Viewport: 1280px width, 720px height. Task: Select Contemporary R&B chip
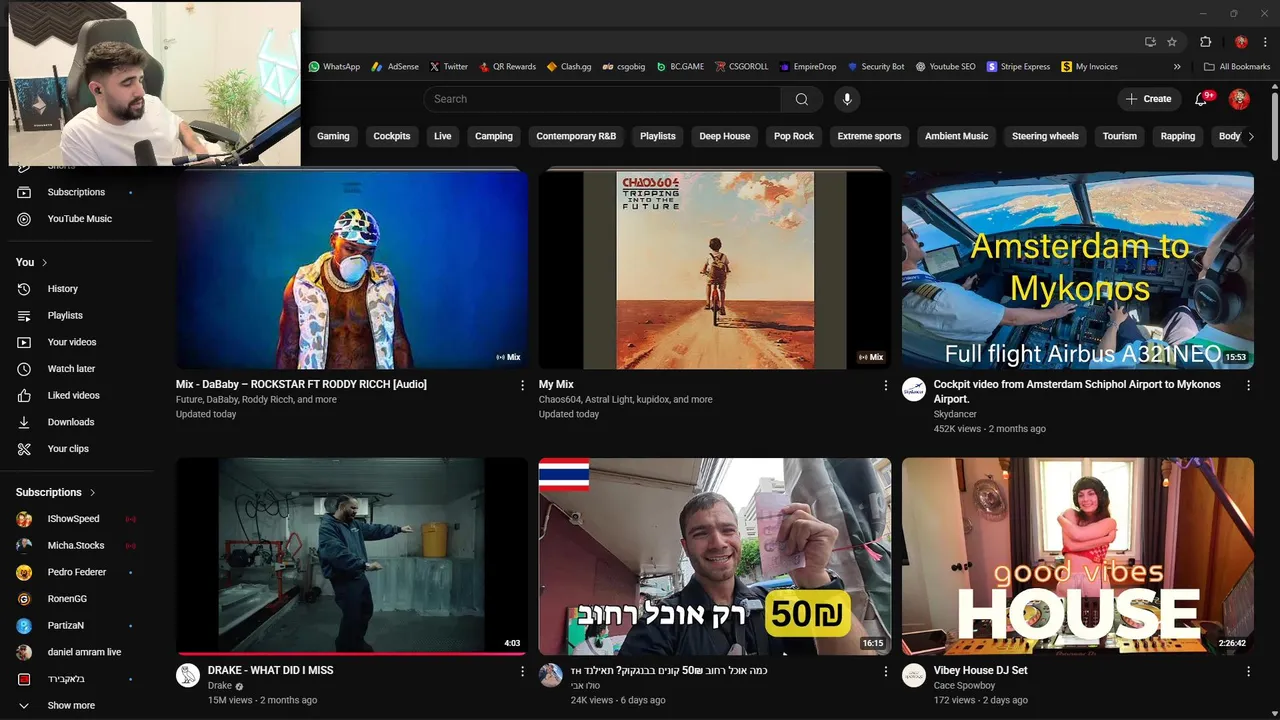click(576, 136)
